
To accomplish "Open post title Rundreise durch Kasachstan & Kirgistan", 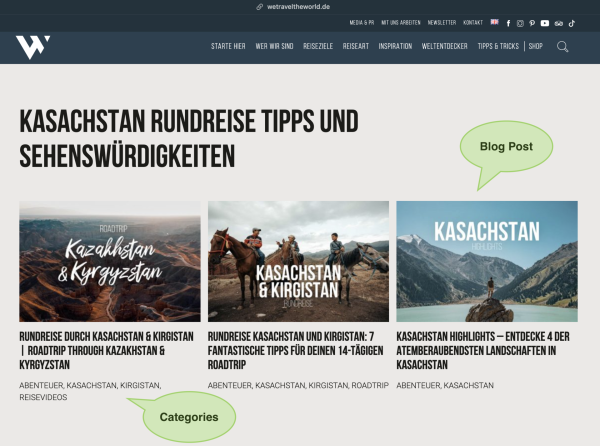I will pos(106,351).
